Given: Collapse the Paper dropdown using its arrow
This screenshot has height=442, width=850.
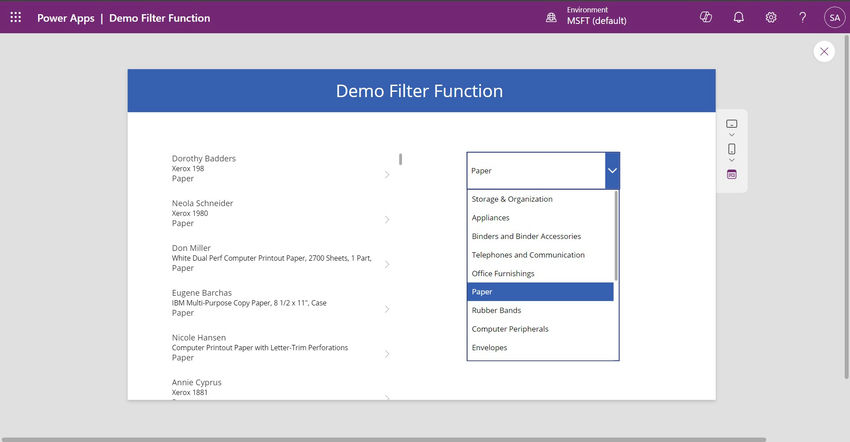Looking at the screenshot, I should [x=612, y=171].
